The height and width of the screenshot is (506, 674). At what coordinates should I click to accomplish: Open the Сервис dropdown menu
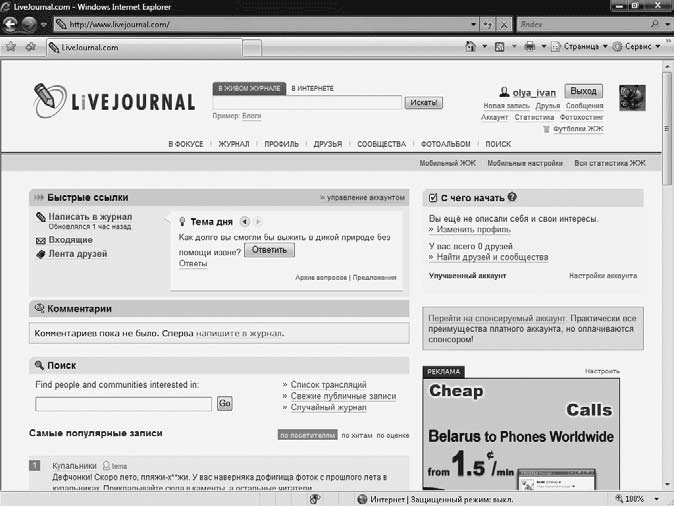637,46
